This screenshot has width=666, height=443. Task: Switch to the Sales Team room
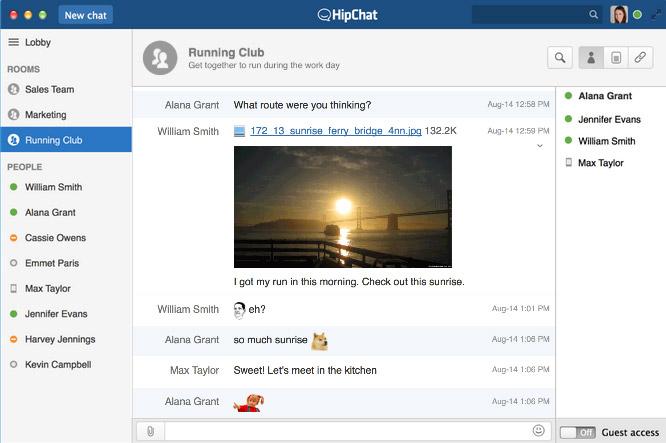click(49, 89)
